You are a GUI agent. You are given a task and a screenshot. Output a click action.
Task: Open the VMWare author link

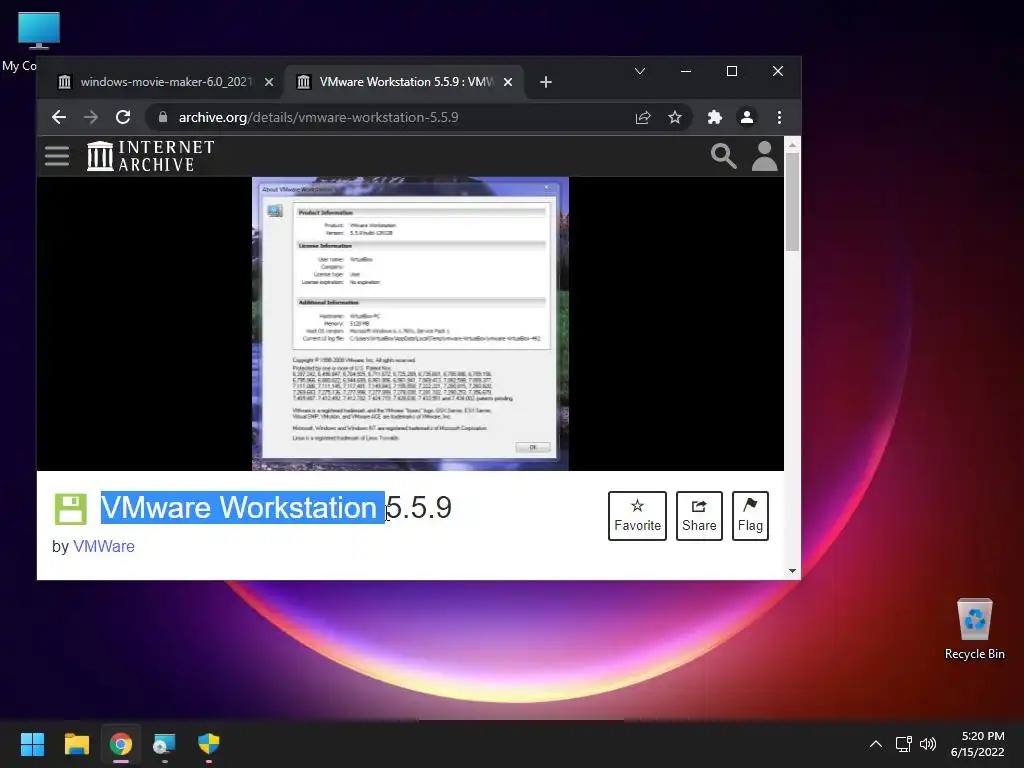click(104, 547)
